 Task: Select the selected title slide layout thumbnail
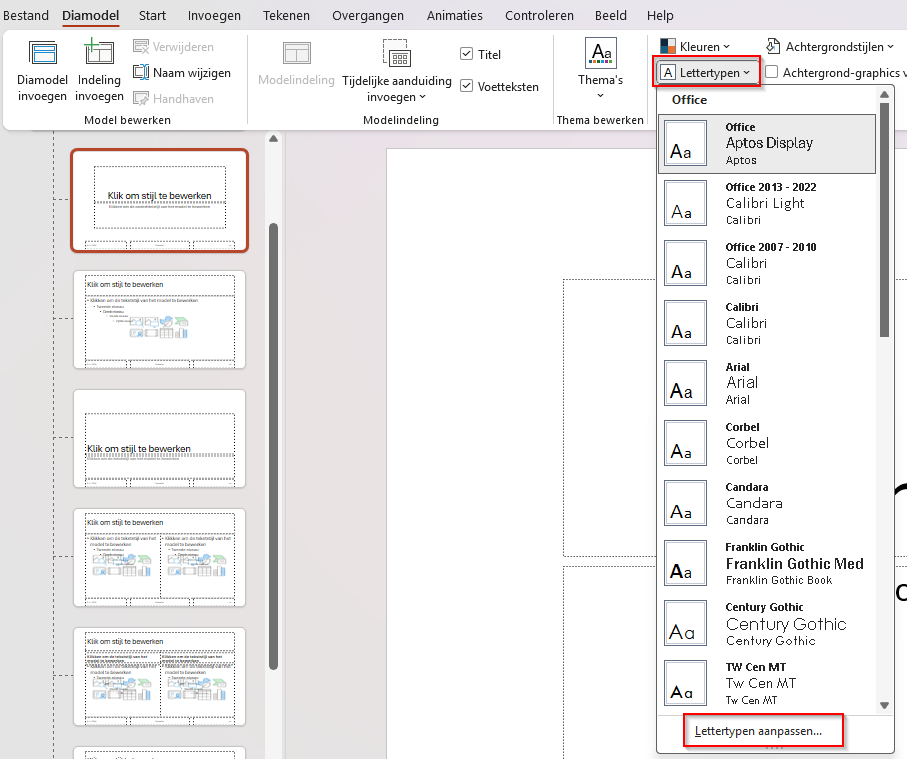coord(160,200)
